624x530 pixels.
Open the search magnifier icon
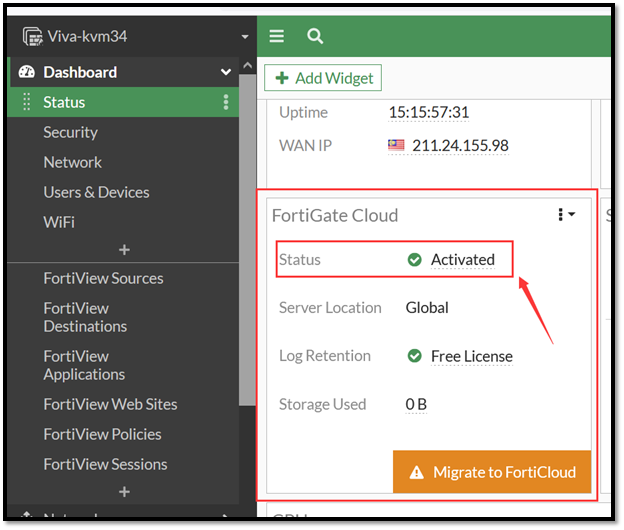pos(315,36)
